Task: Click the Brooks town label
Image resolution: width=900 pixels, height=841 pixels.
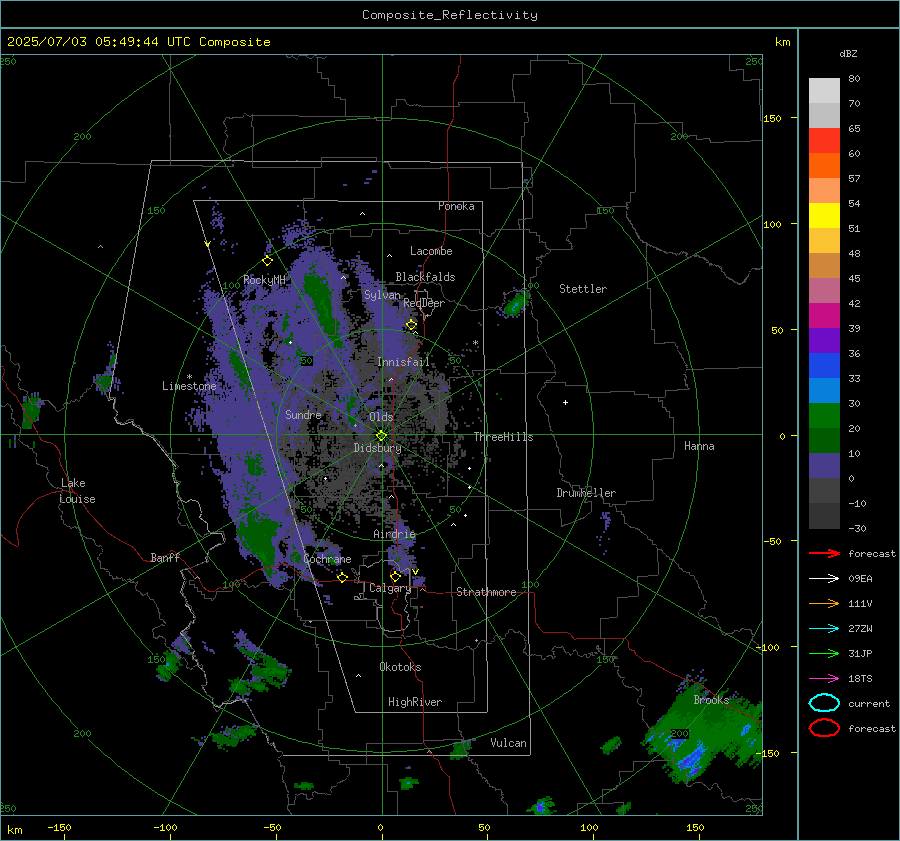Action: [x=711, y=700]
